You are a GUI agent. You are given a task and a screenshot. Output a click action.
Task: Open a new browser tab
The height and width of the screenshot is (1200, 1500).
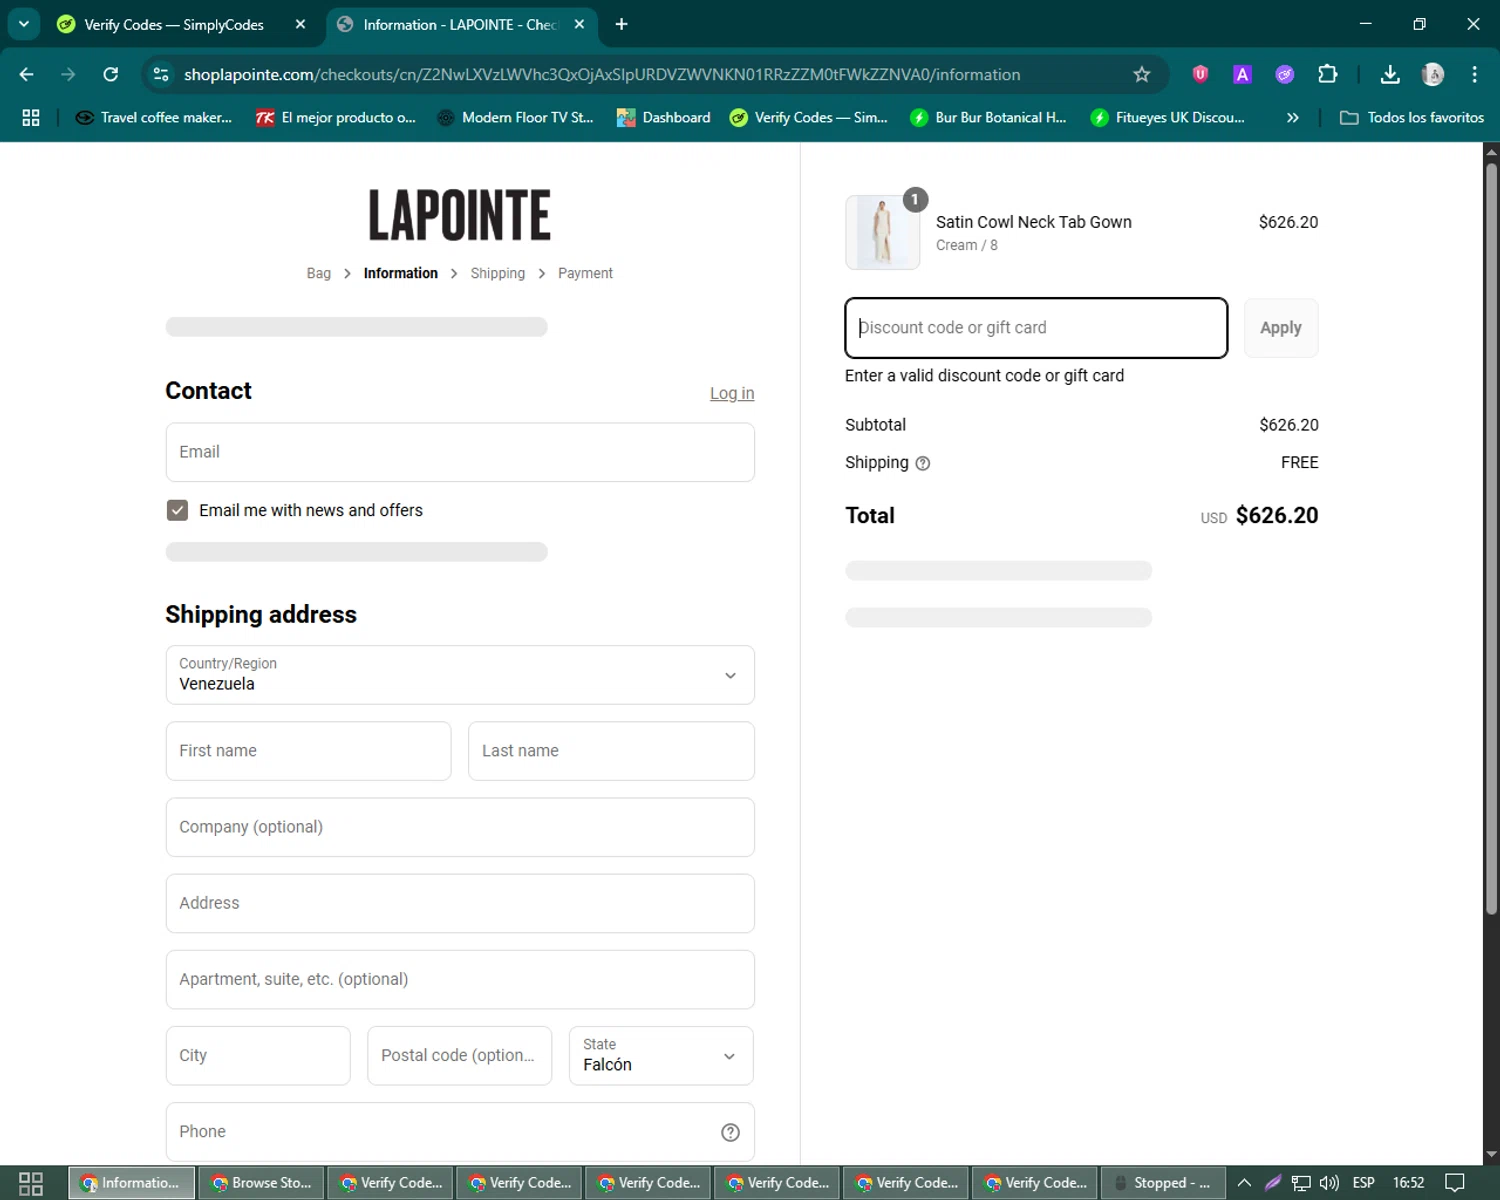coord(621,24)
